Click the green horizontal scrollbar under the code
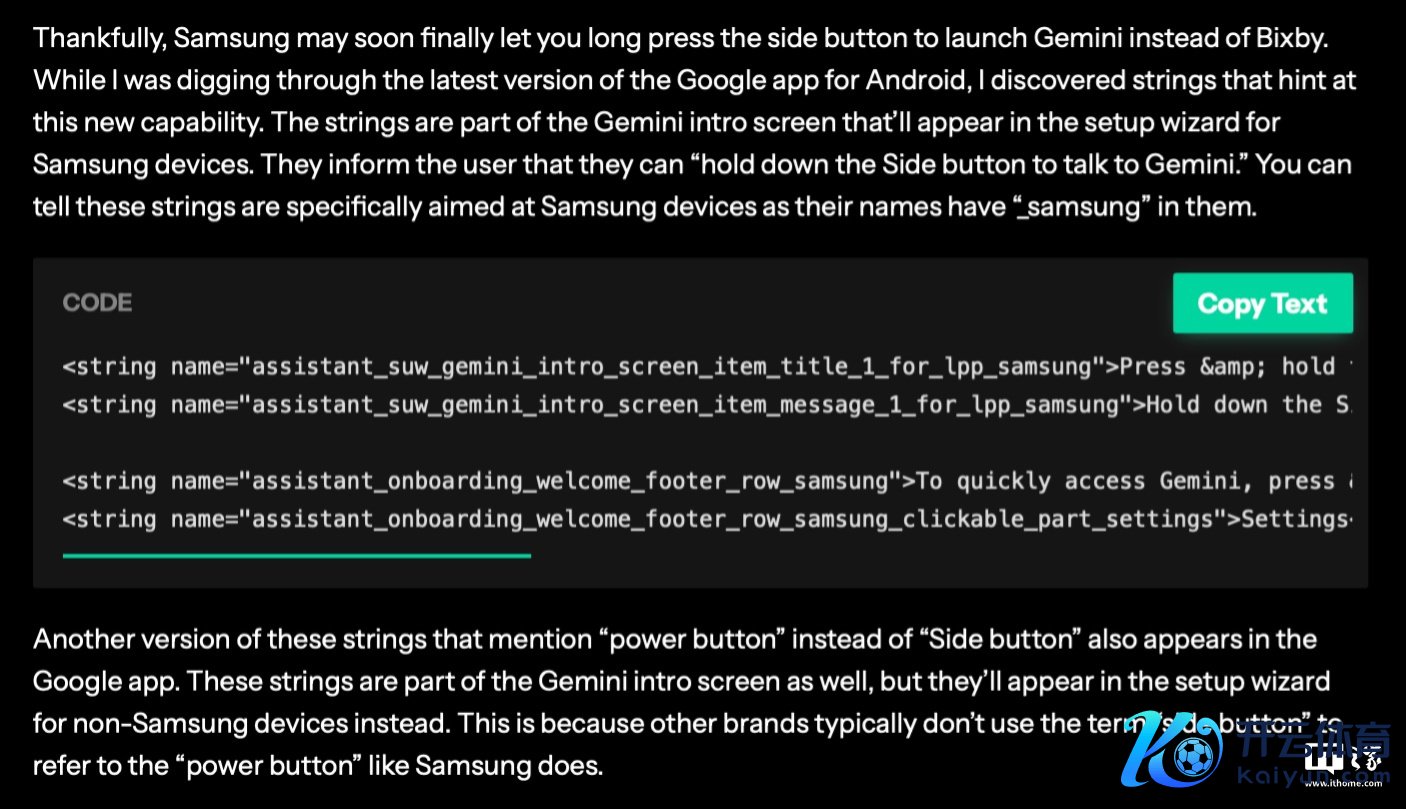The image size is (1406, 809). (296, 555)
